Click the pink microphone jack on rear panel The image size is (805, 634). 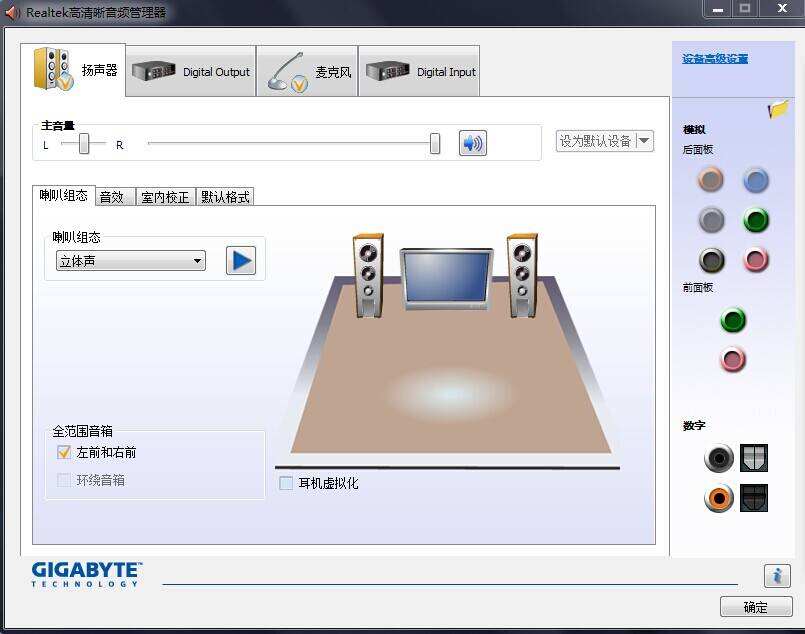[755, 260]
